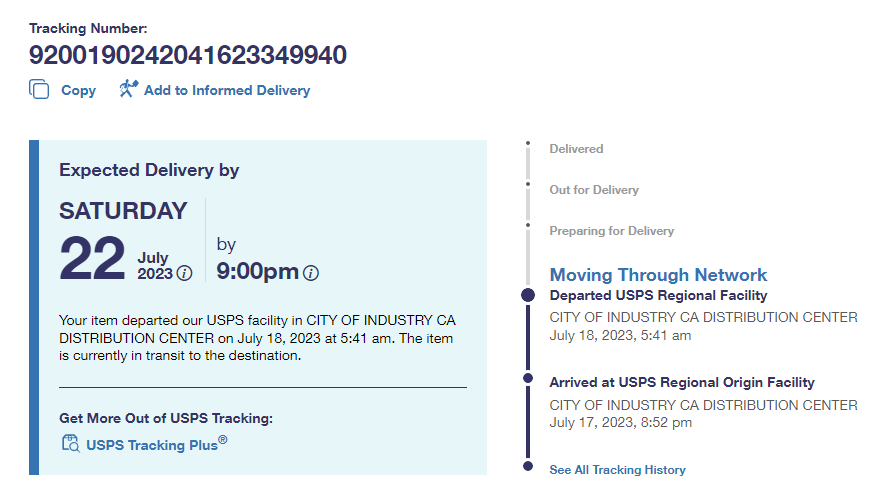Click the Informed Delivery mail carrier icon
This screenshot has height=477, width=877.
click(127, 90)
